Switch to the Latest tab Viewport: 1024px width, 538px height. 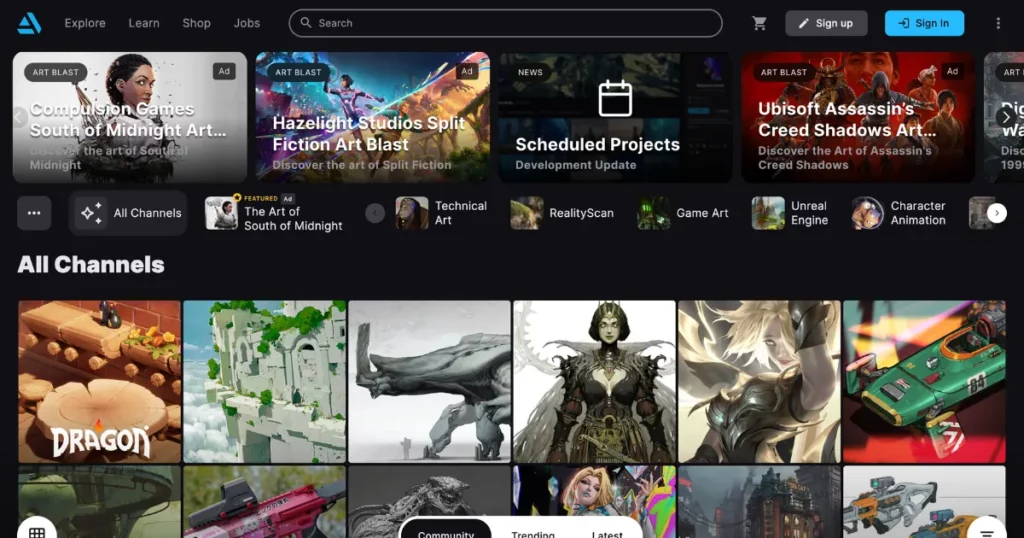607,533
